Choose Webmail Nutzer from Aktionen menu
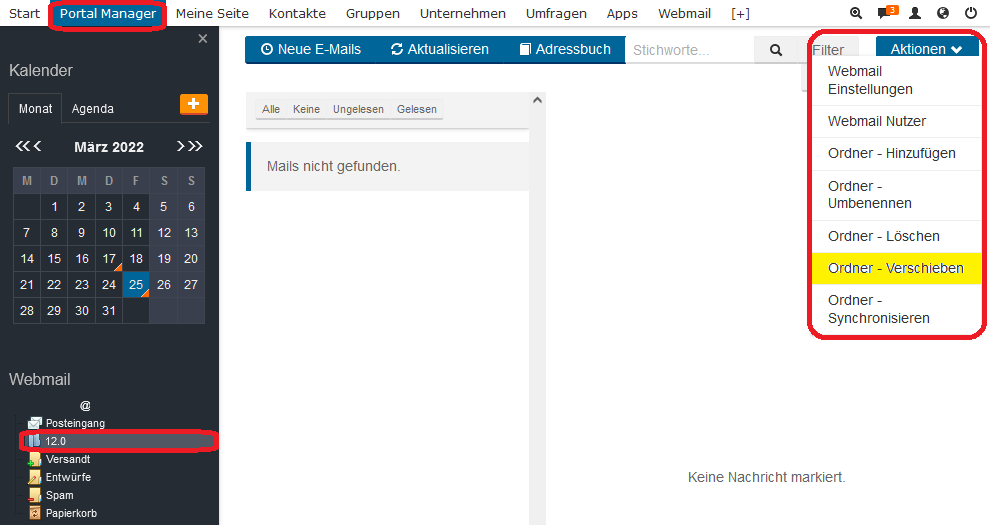990x525 pixels. click(896, 121)
